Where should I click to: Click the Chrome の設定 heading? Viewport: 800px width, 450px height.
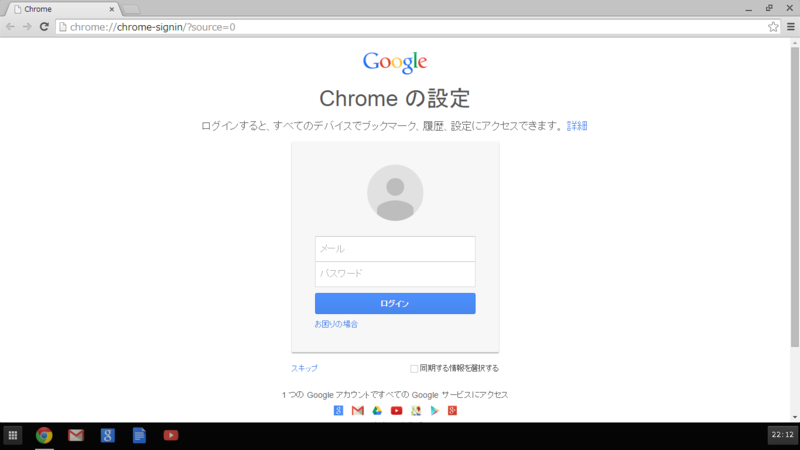coord(394,98)
